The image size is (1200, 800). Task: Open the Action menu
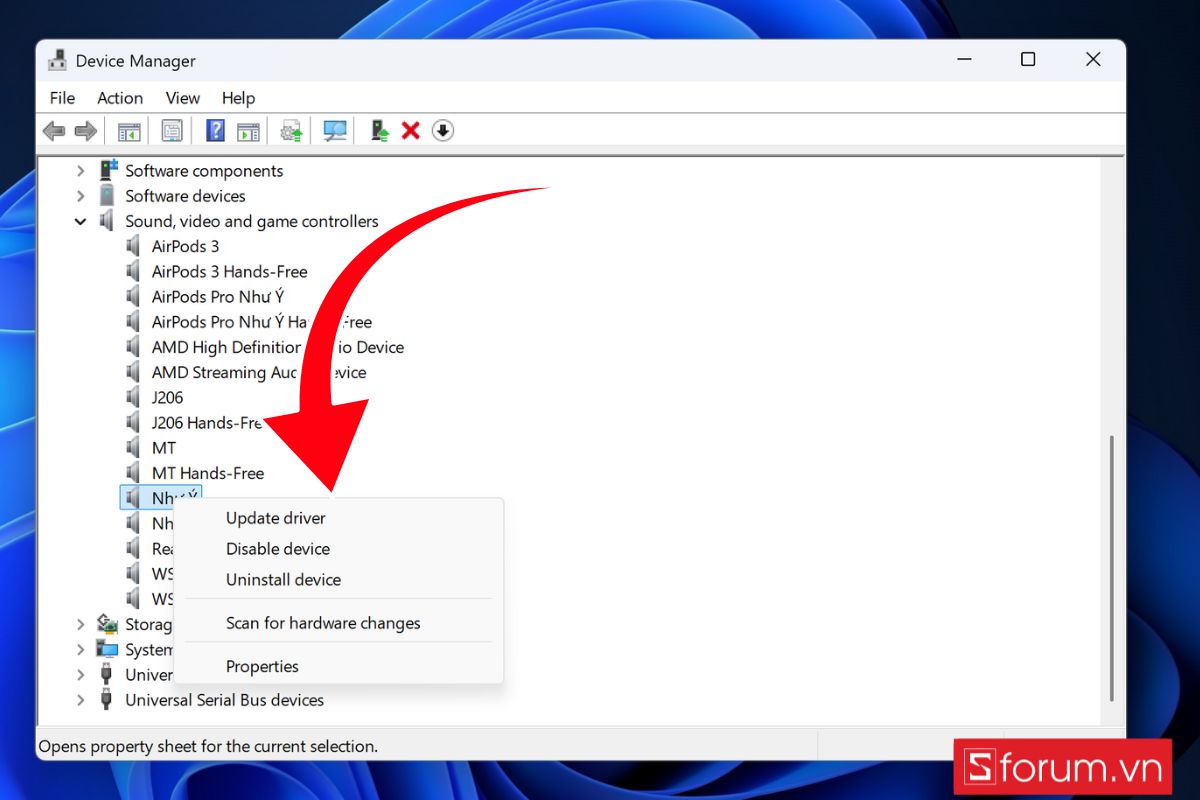[120, 98]
